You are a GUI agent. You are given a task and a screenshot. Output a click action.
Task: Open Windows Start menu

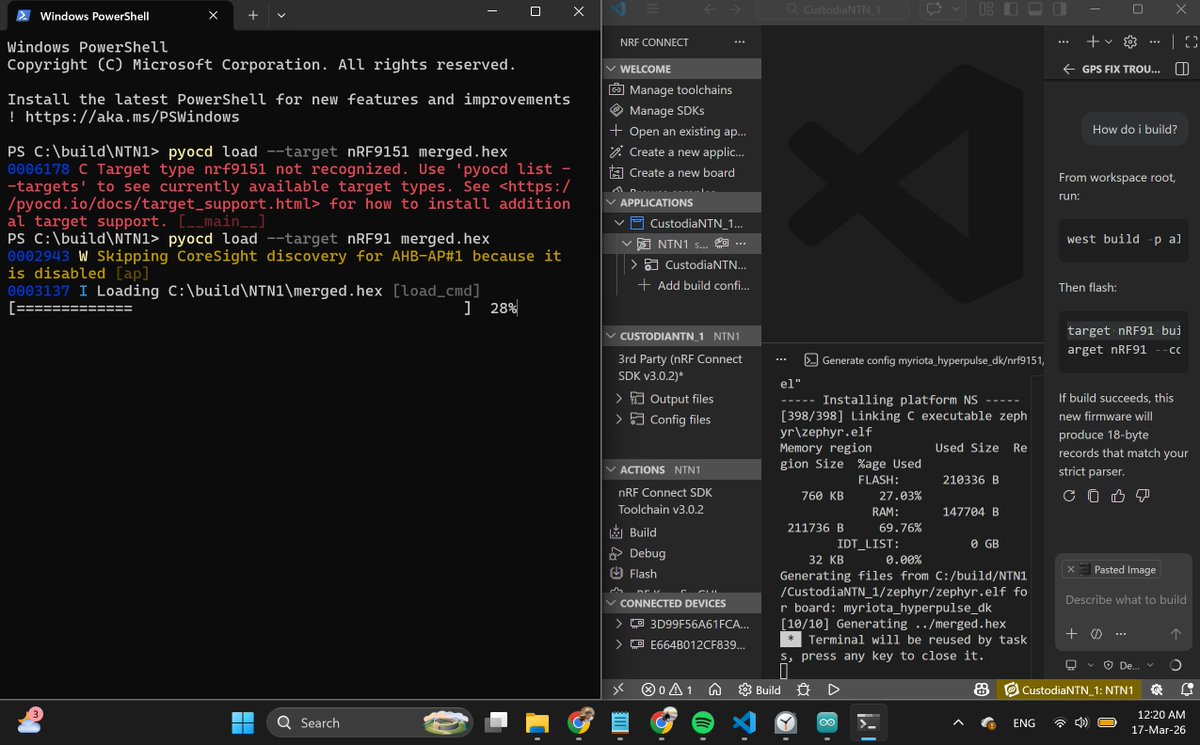(x=243, y=722)
